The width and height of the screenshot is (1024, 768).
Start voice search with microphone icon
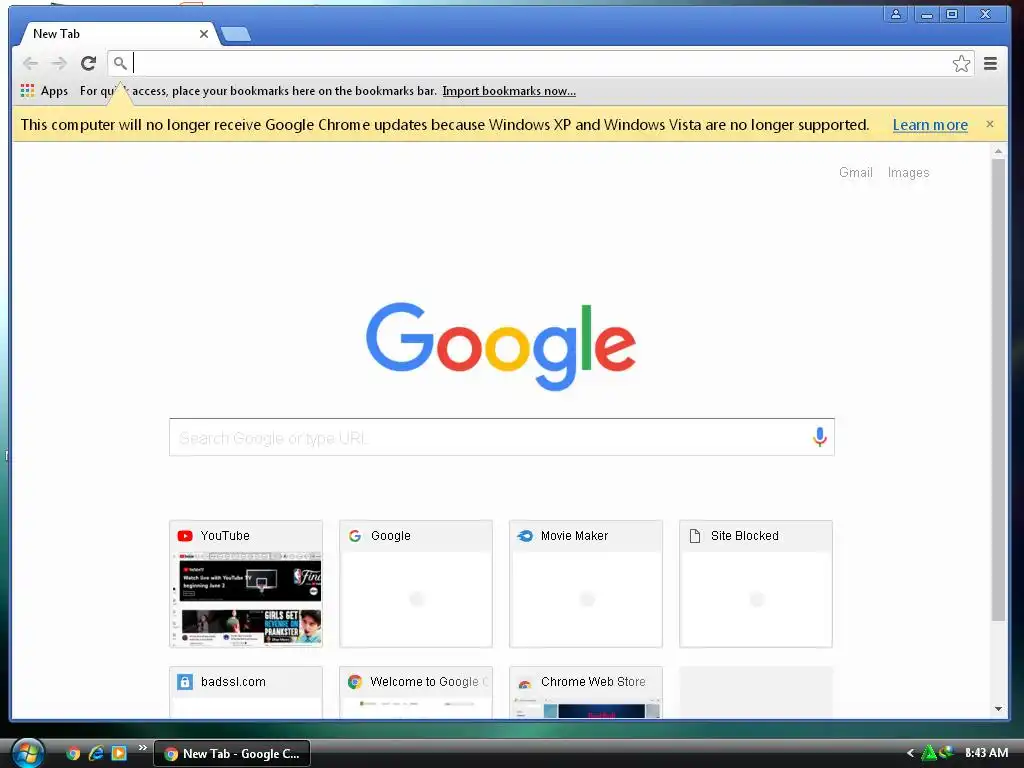(820, 437)
